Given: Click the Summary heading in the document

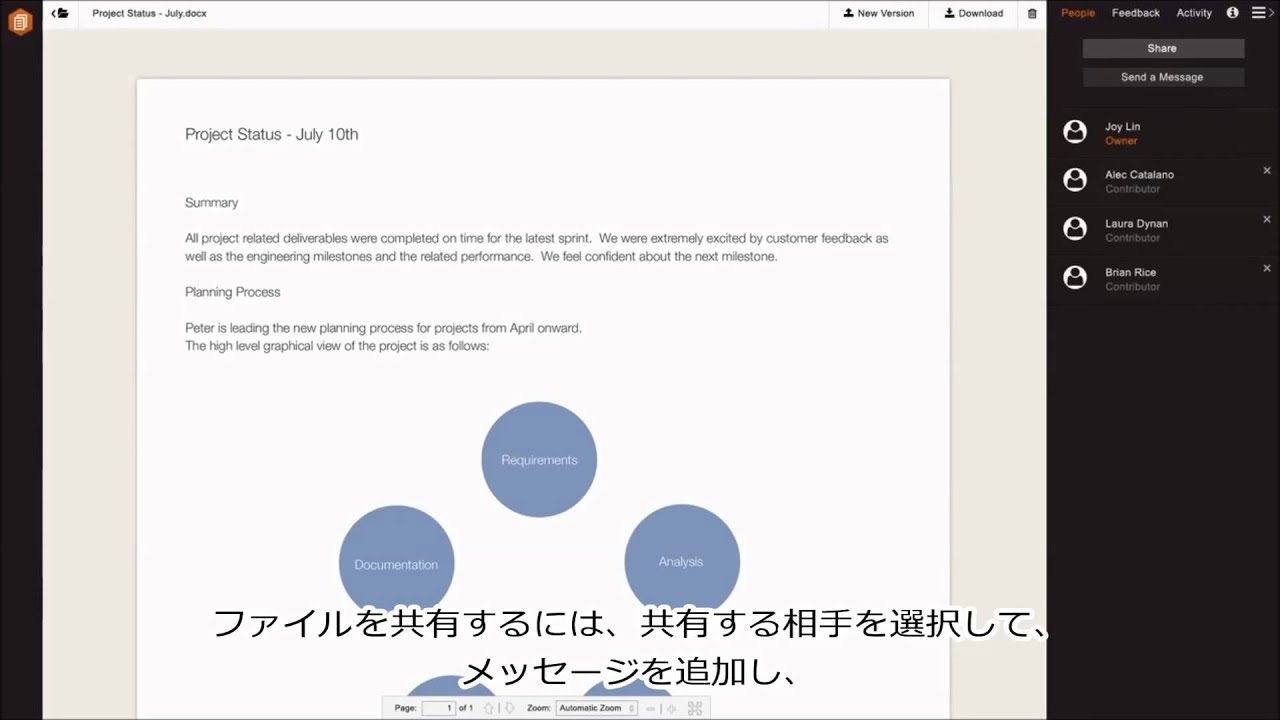Looking at the screenshot, I should pyautogui.click(x=211, y=202).
